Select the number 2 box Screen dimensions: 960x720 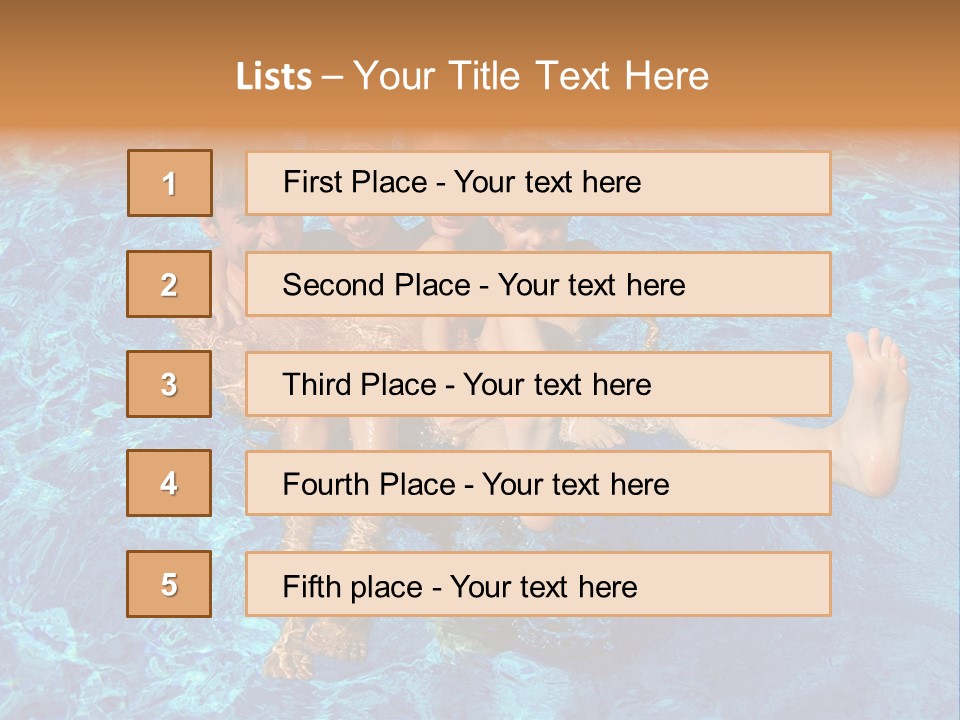(x=169, y=284)
